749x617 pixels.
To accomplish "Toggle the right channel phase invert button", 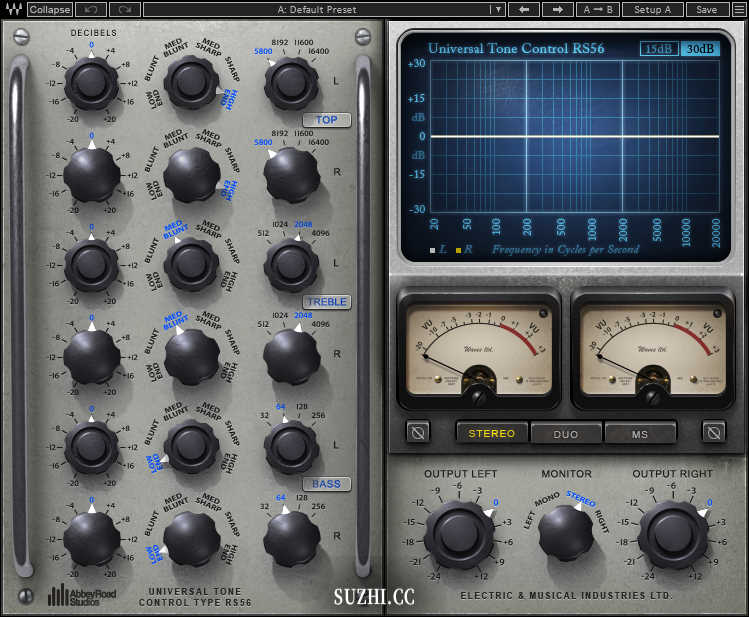I will pos(714,432).
